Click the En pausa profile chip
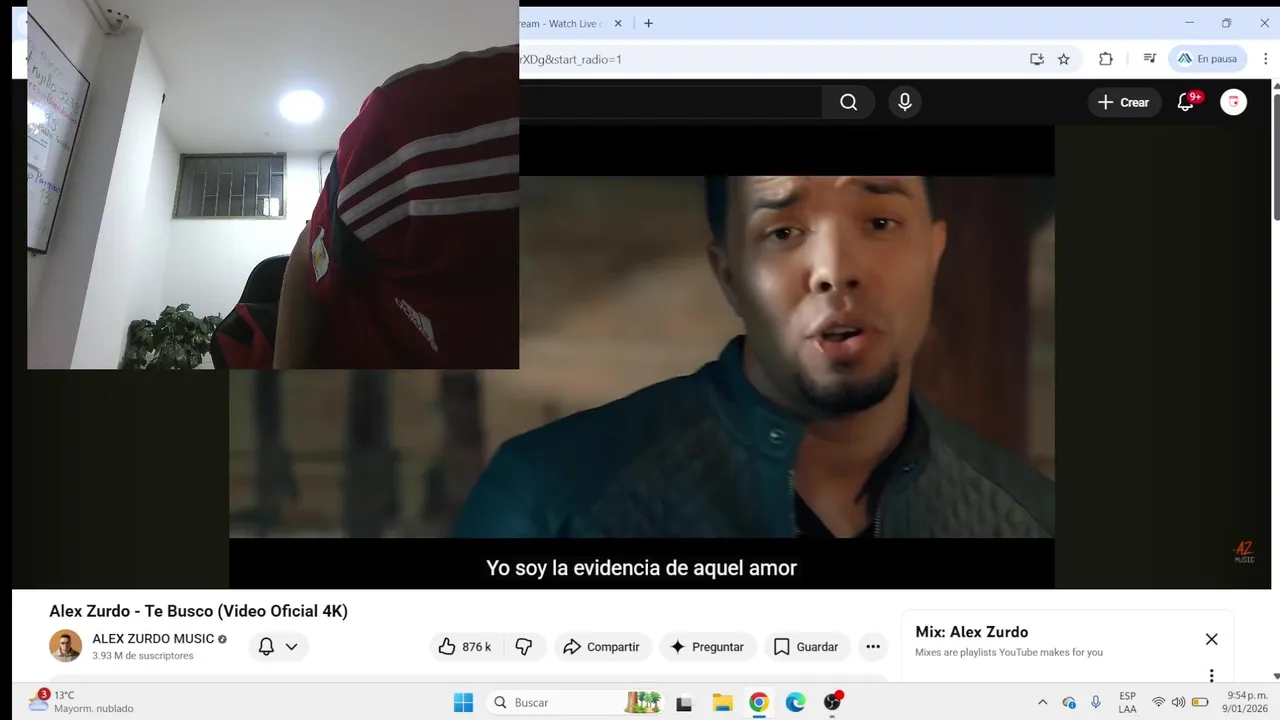Screen dimensions: 1280x720 (1207, 59)
